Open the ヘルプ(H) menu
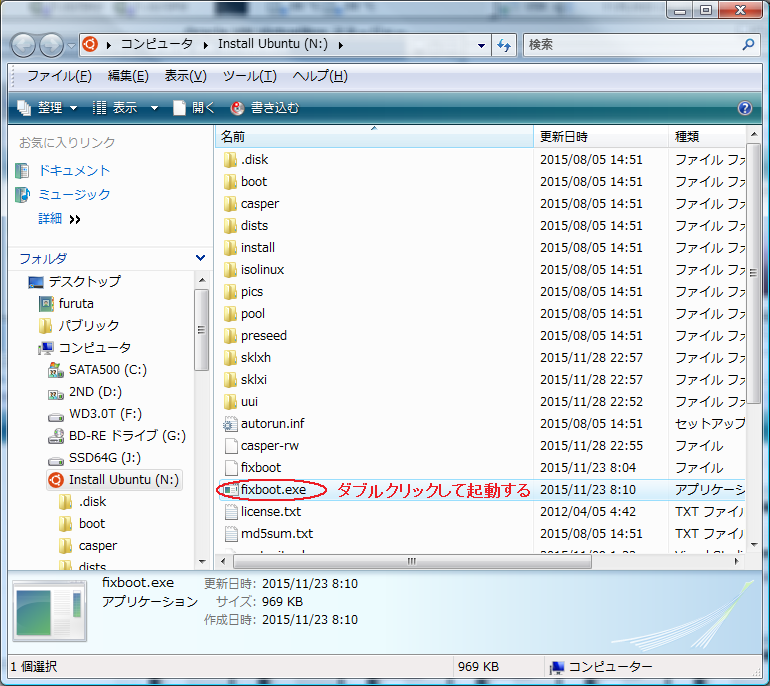770x686 pixels. point(320,76)
